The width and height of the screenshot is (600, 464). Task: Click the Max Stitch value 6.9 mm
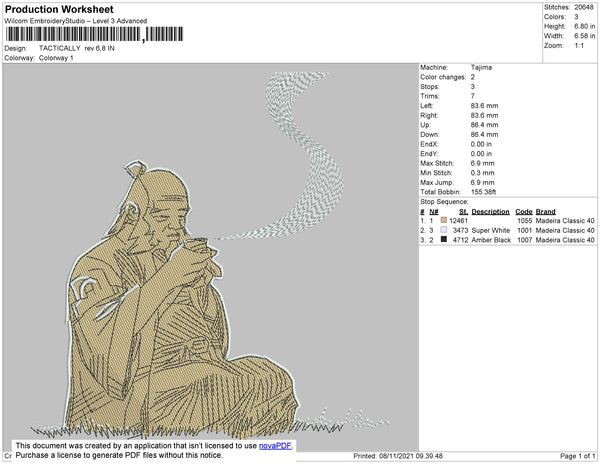click(482, 163)
